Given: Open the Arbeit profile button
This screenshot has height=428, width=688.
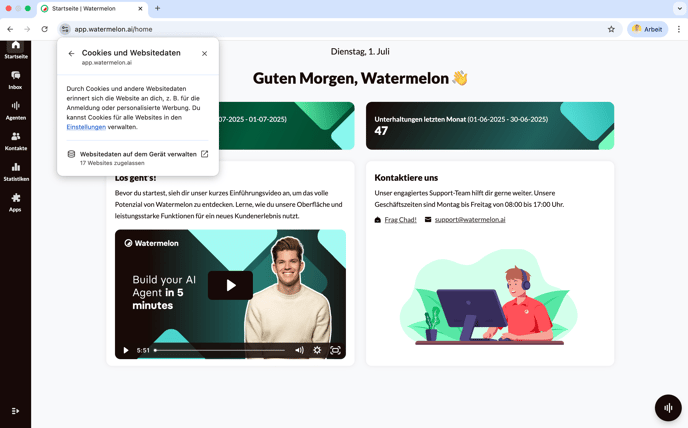Looking at the screenshot, I should (x=647, y=29).
